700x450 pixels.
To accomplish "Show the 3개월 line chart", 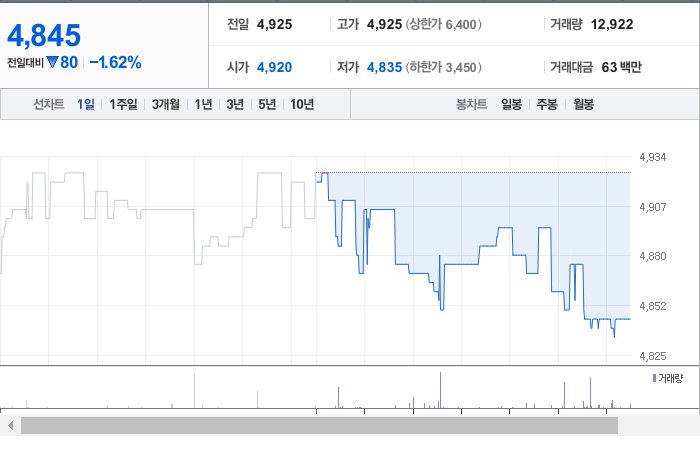I will coord(166,104).
